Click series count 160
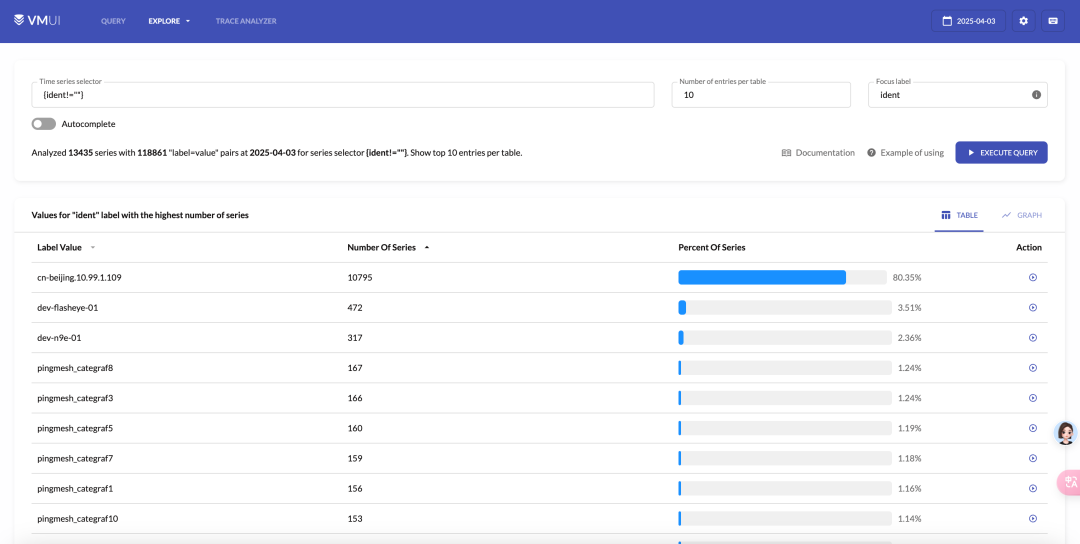1080x544 pixels. click(355, 428)
